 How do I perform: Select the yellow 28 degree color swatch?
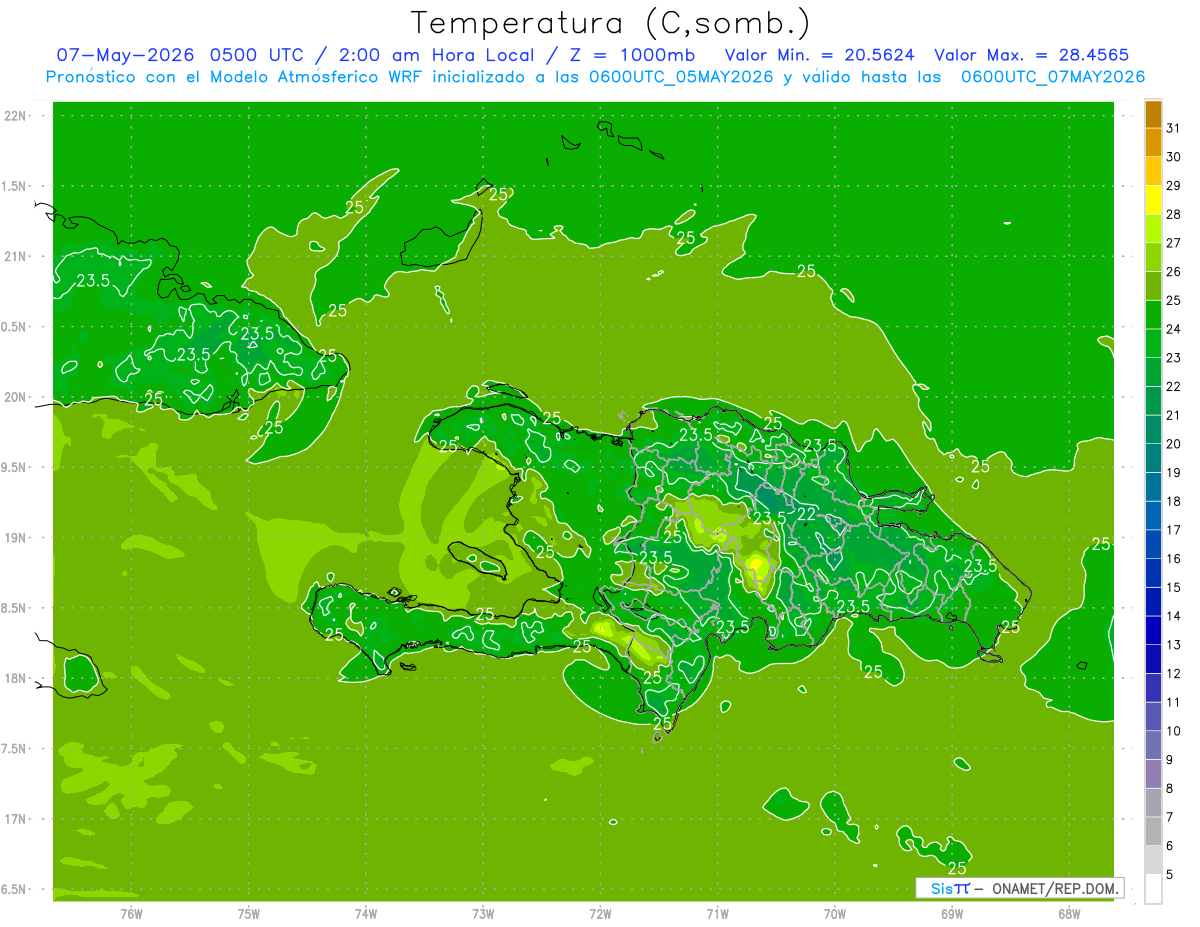click(x=1153, y=200)
